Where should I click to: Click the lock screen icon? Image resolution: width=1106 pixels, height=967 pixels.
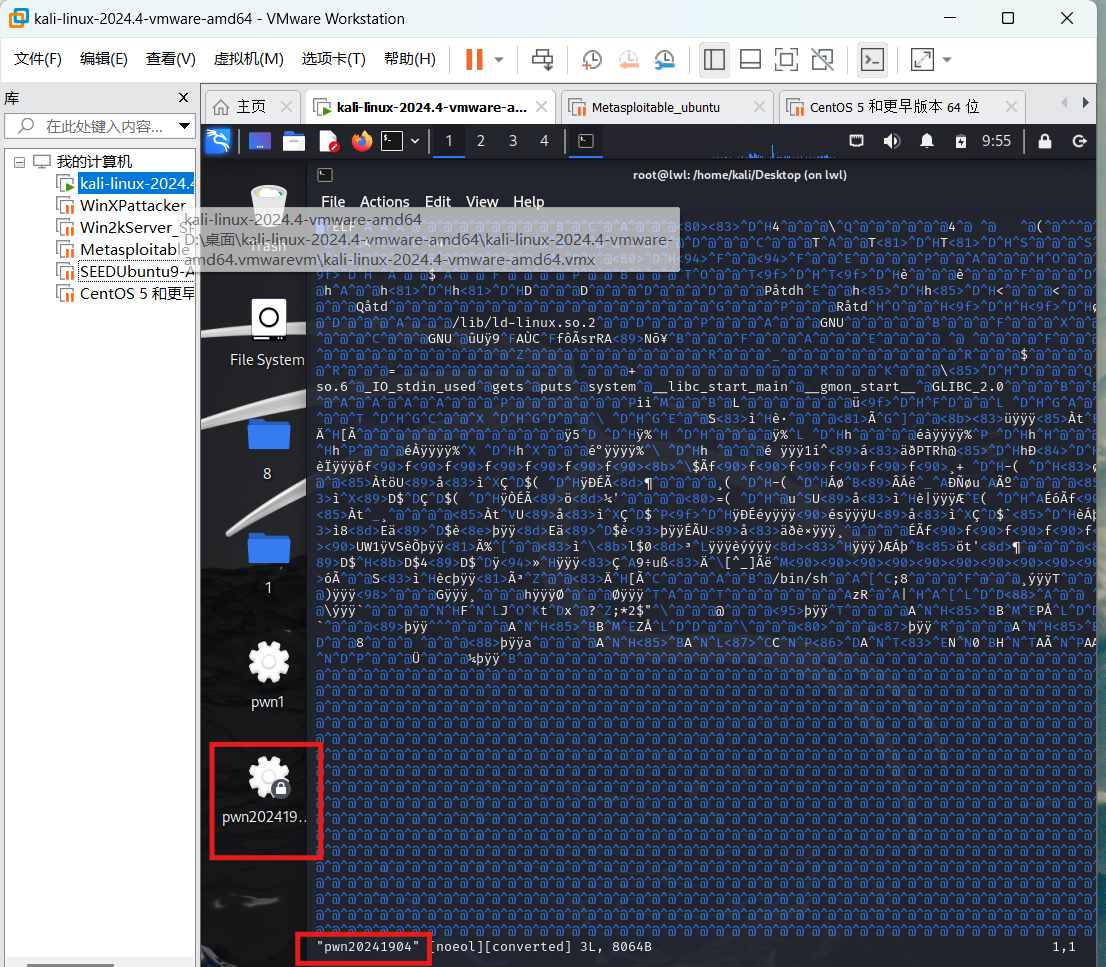point(1045,141)
